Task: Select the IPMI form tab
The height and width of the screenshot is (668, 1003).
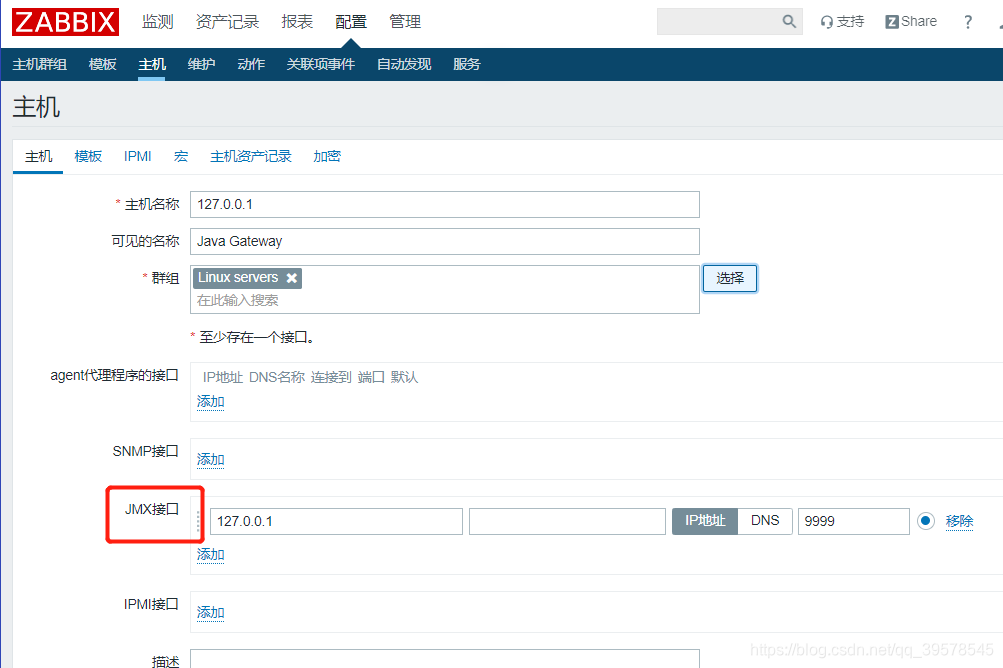Action: [x=138, y=156]
